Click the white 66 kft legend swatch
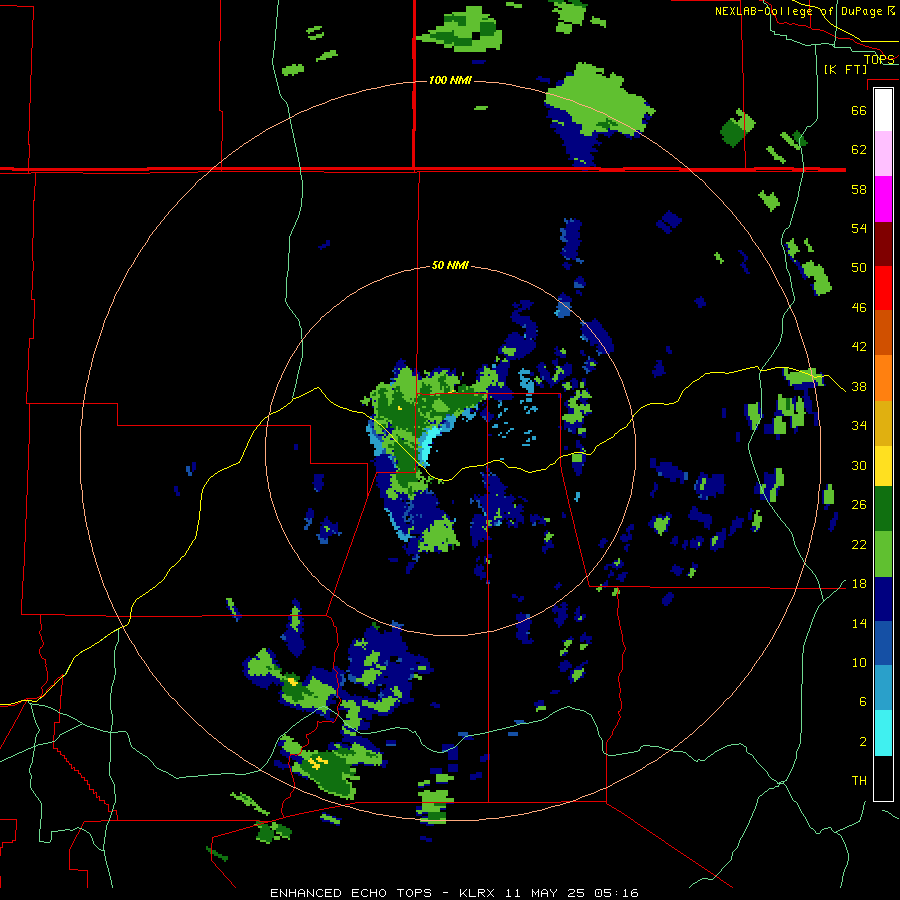Screen dimensions: 900x900 tap(883, 110)
